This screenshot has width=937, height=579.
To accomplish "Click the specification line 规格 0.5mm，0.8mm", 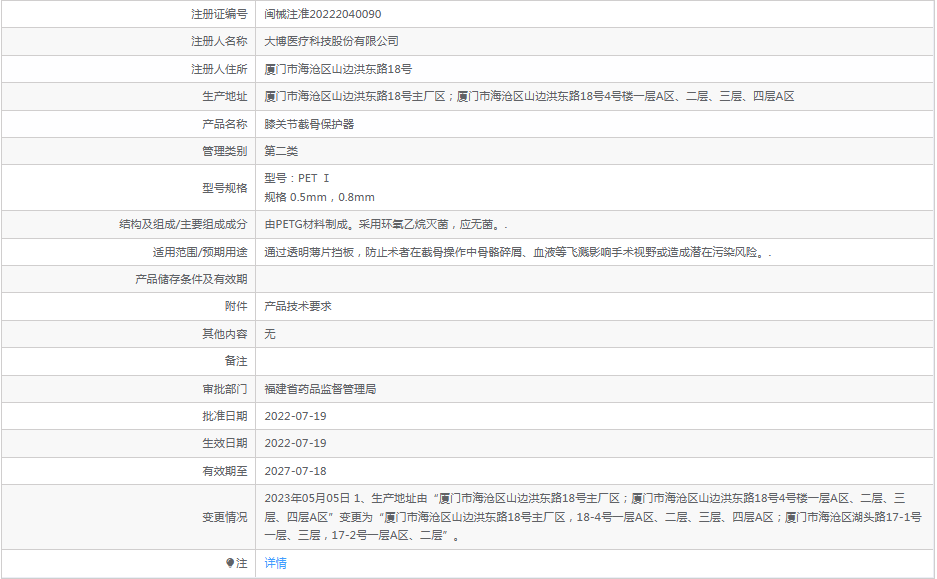I will (319, 197).
